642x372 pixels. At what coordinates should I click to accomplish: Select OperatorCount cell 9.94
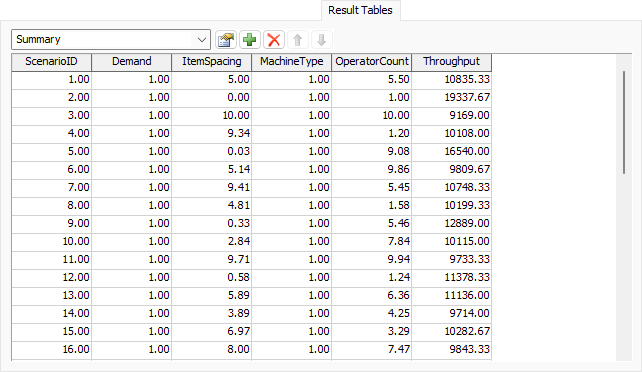coord(372,259)
